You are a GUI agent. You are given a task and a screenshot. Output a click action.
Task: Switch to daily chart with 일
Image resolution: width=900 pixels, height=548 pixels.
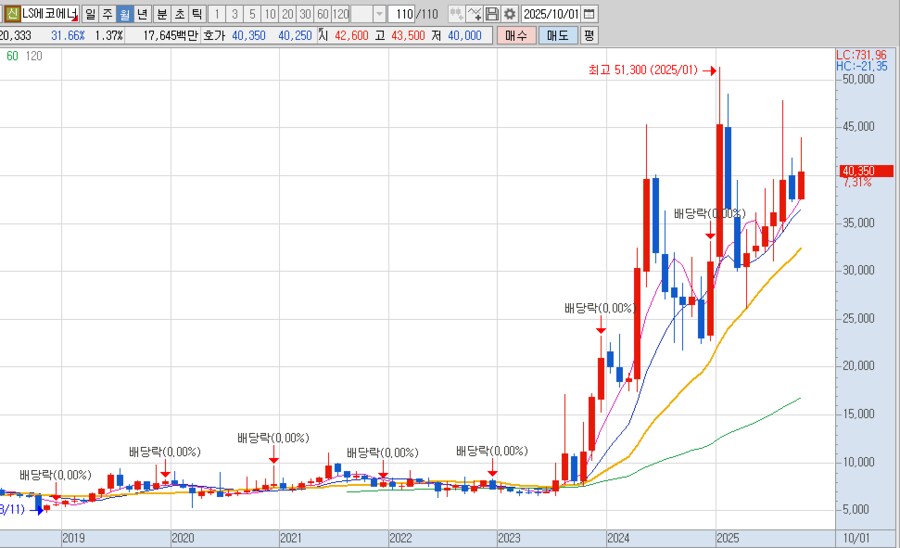pos(90,14)
